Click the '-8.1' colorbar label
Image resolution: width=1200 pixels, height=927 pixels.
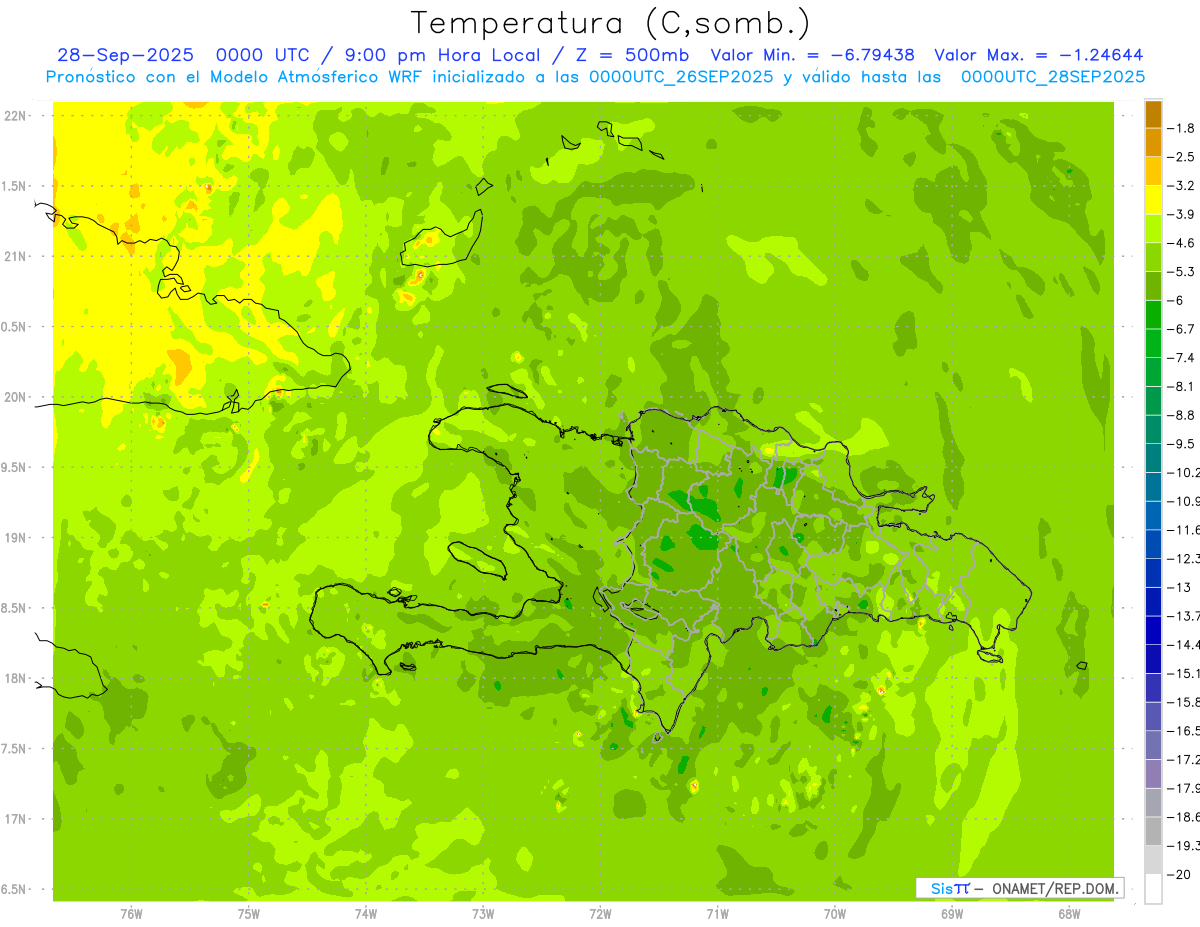(x=1183, y=386)
